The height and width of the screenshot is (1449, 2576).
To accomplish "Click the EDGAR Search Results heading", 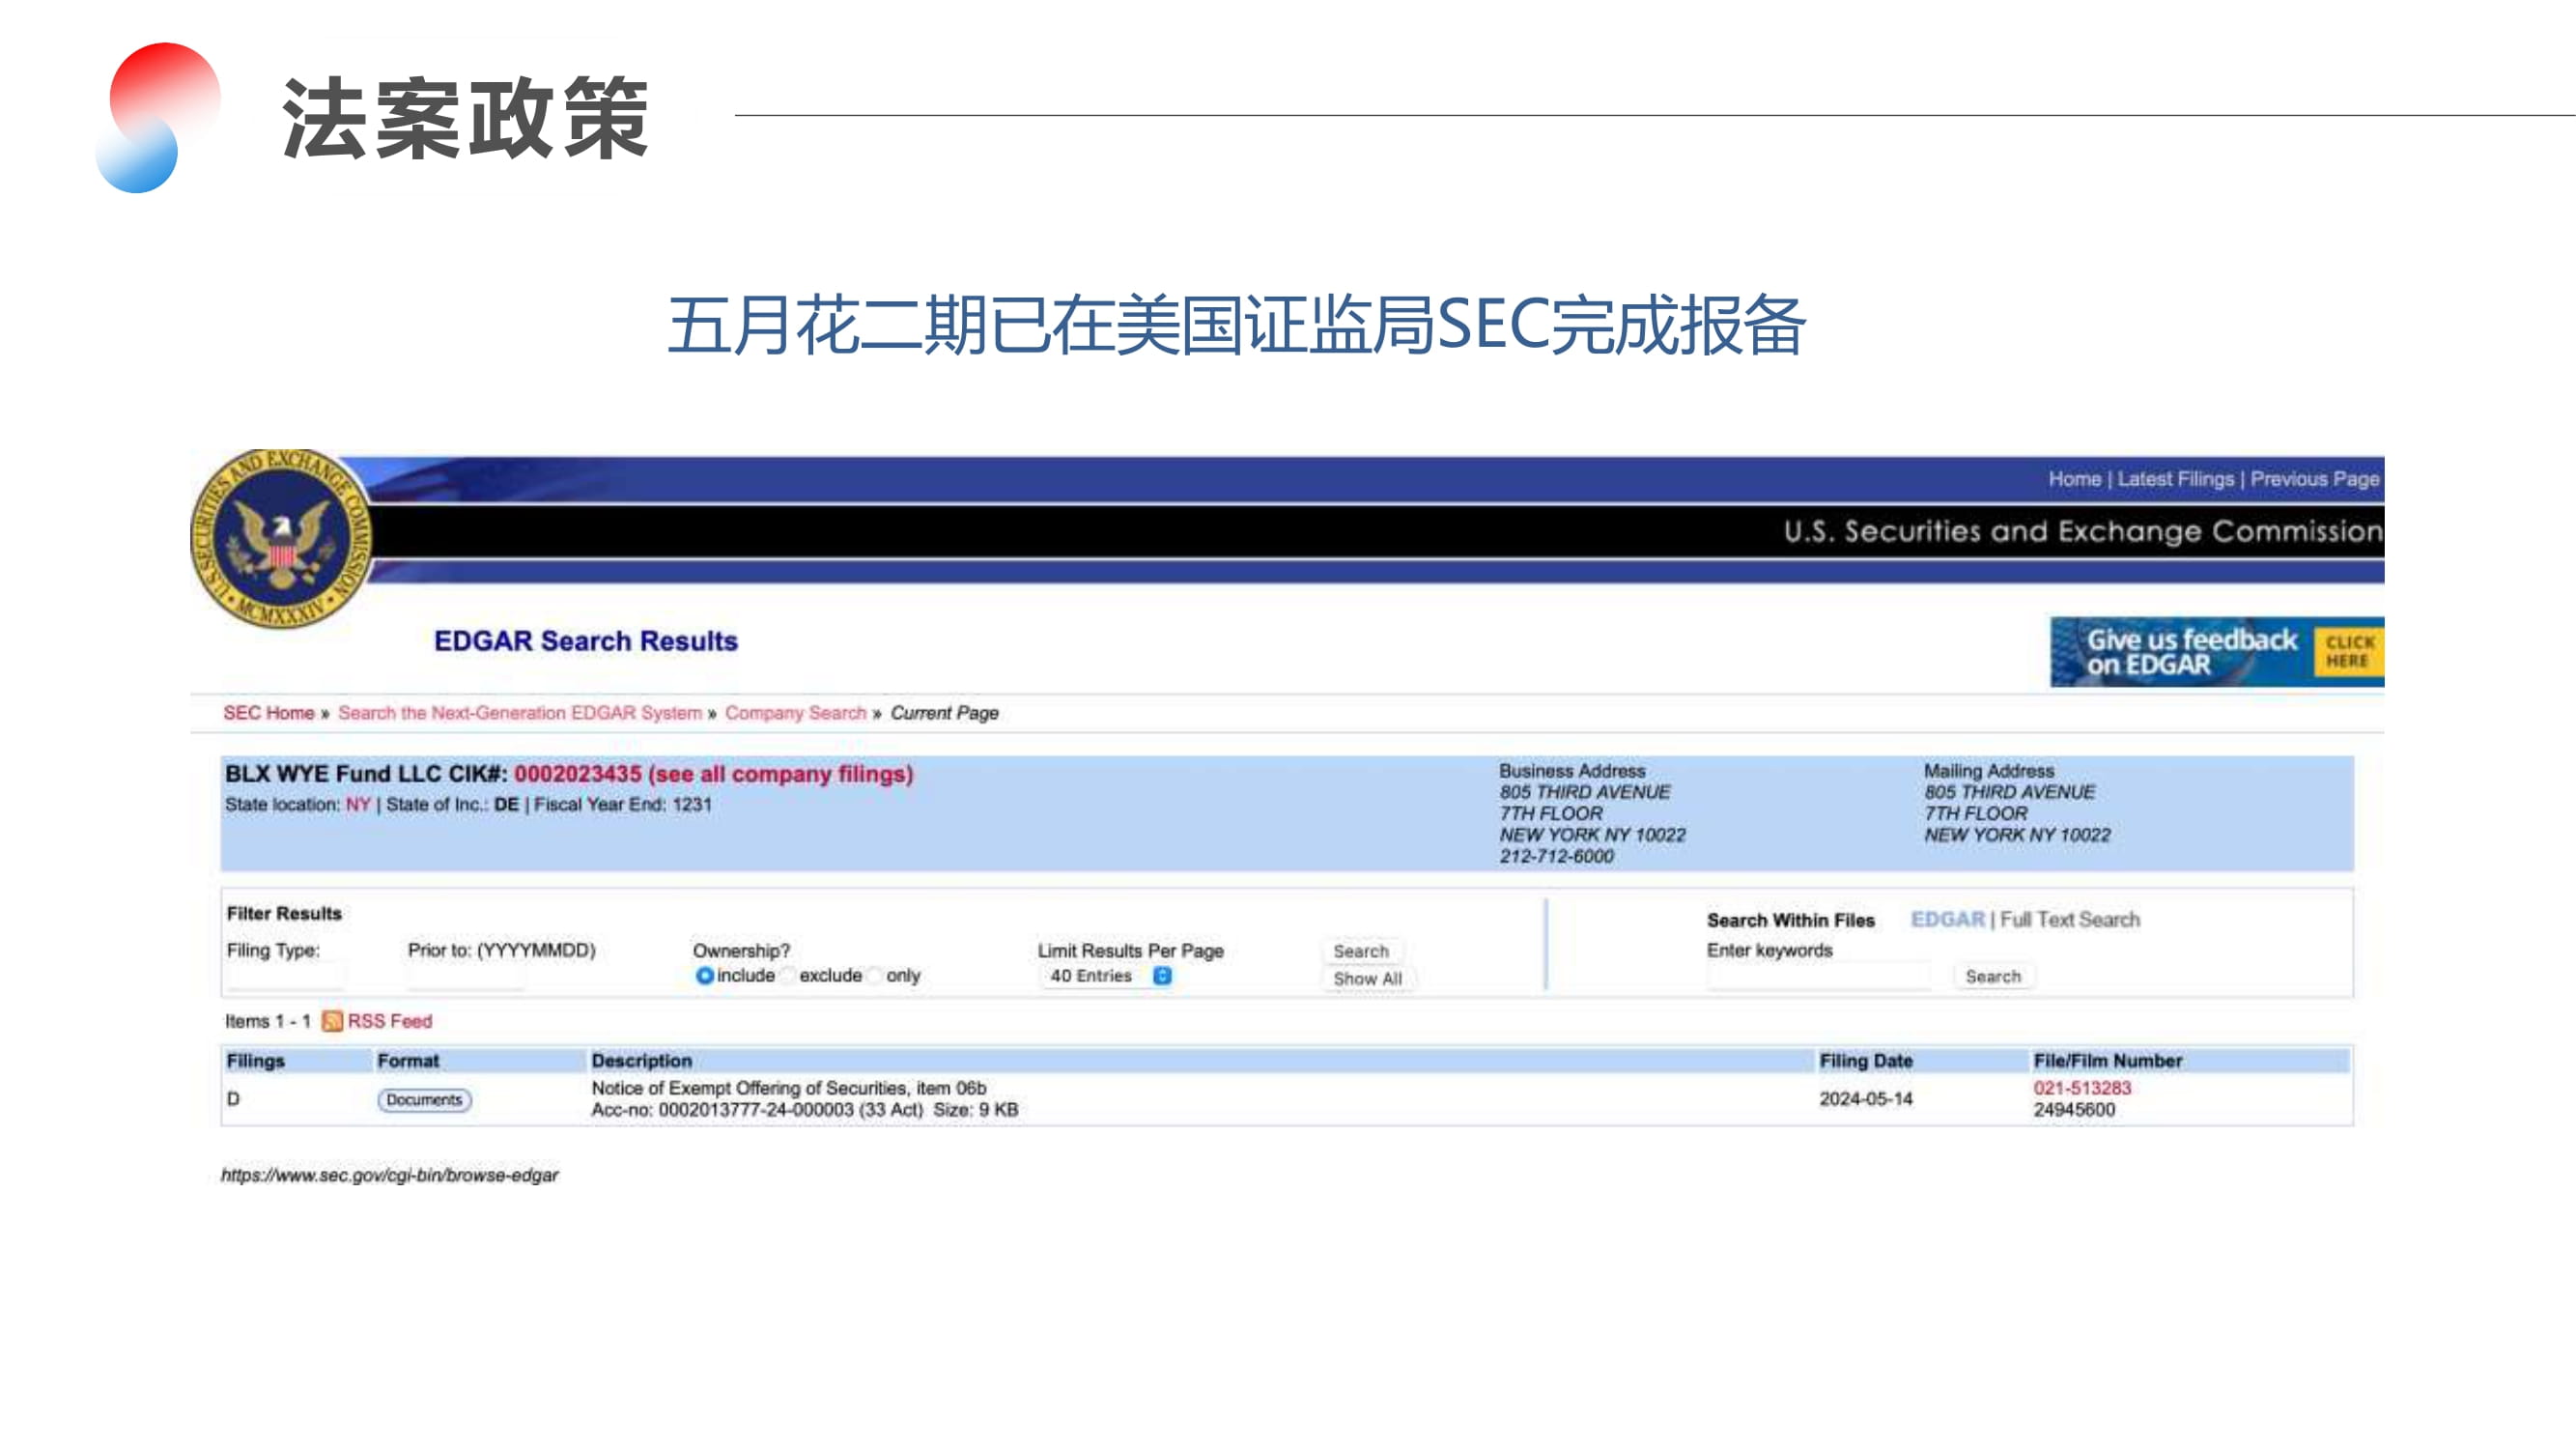I will (x=585, y=641).
